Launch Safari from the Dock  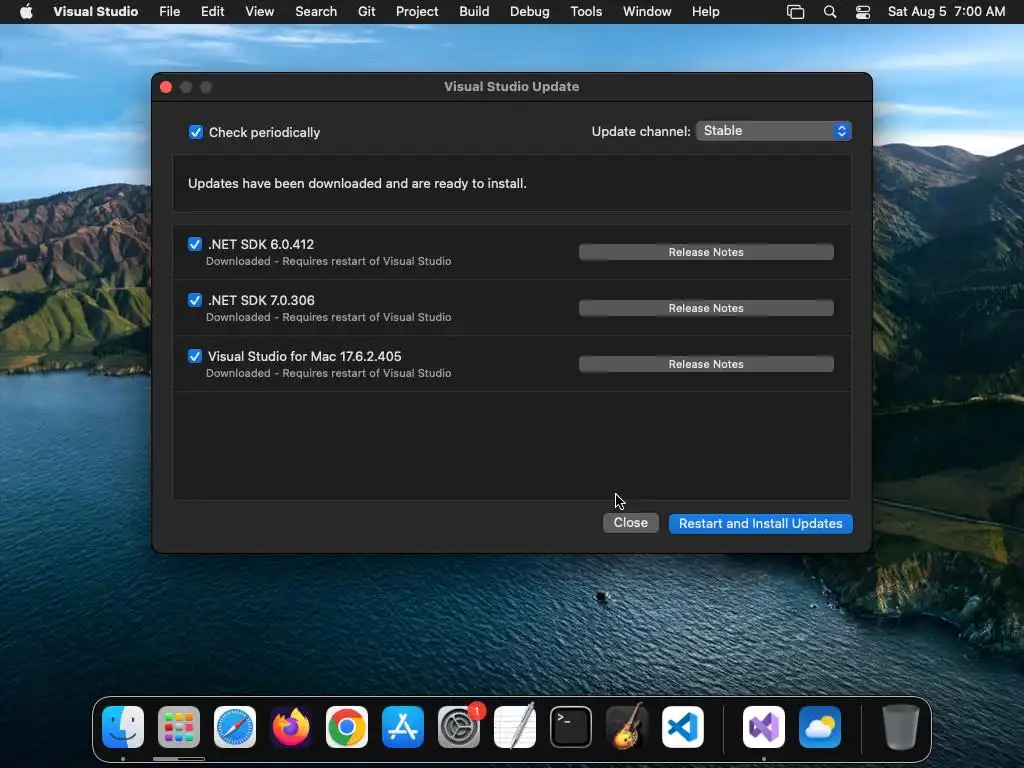coord(235,727)
